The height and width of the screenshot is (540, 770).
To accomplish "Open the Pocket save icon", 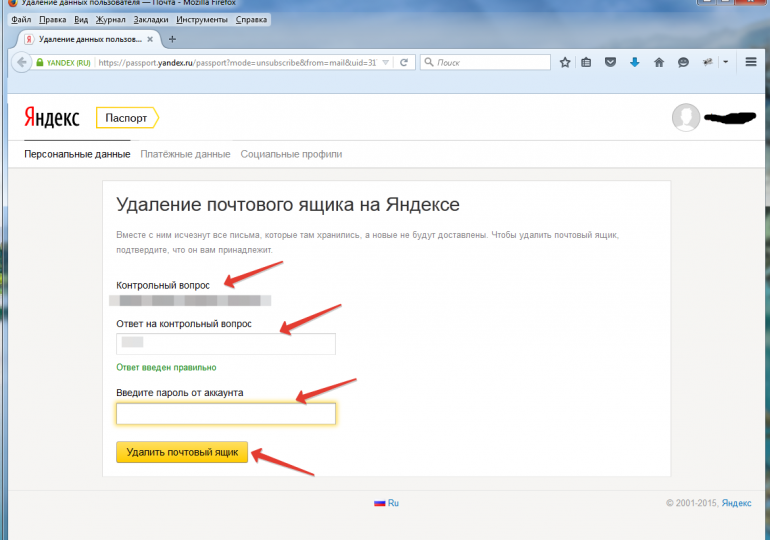I will tap(610, 62).
